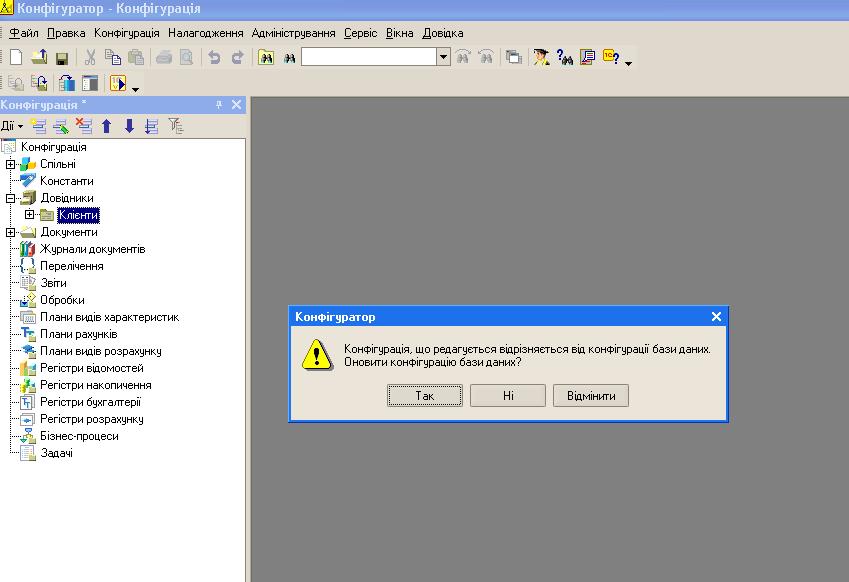The height and width of the screenshot is (582, 849).
Task: Open the Налагодження menu
Action: (x=206, y=33)
